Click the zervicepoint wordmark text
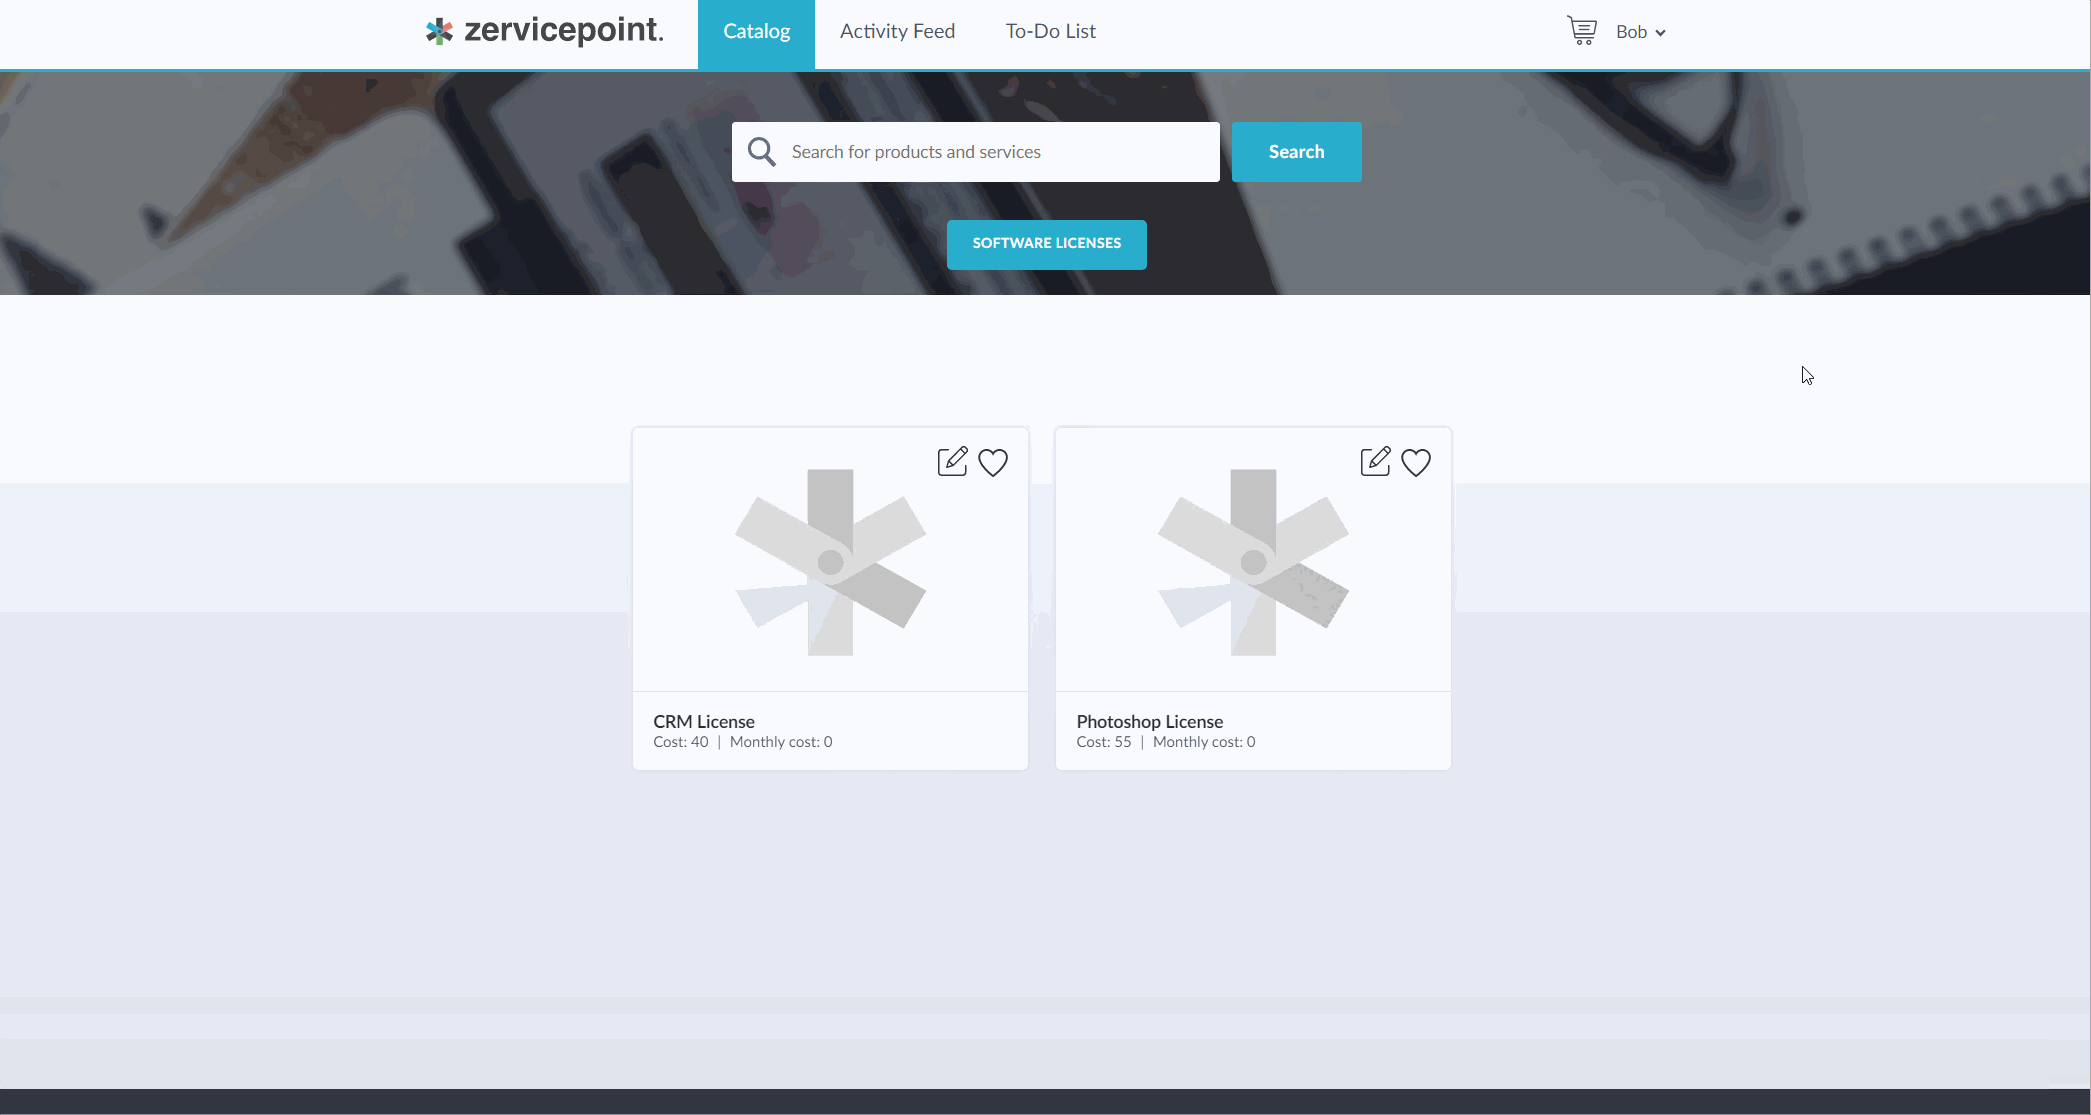This screenshot has width=2091, height=1115. tap(563, 30)
